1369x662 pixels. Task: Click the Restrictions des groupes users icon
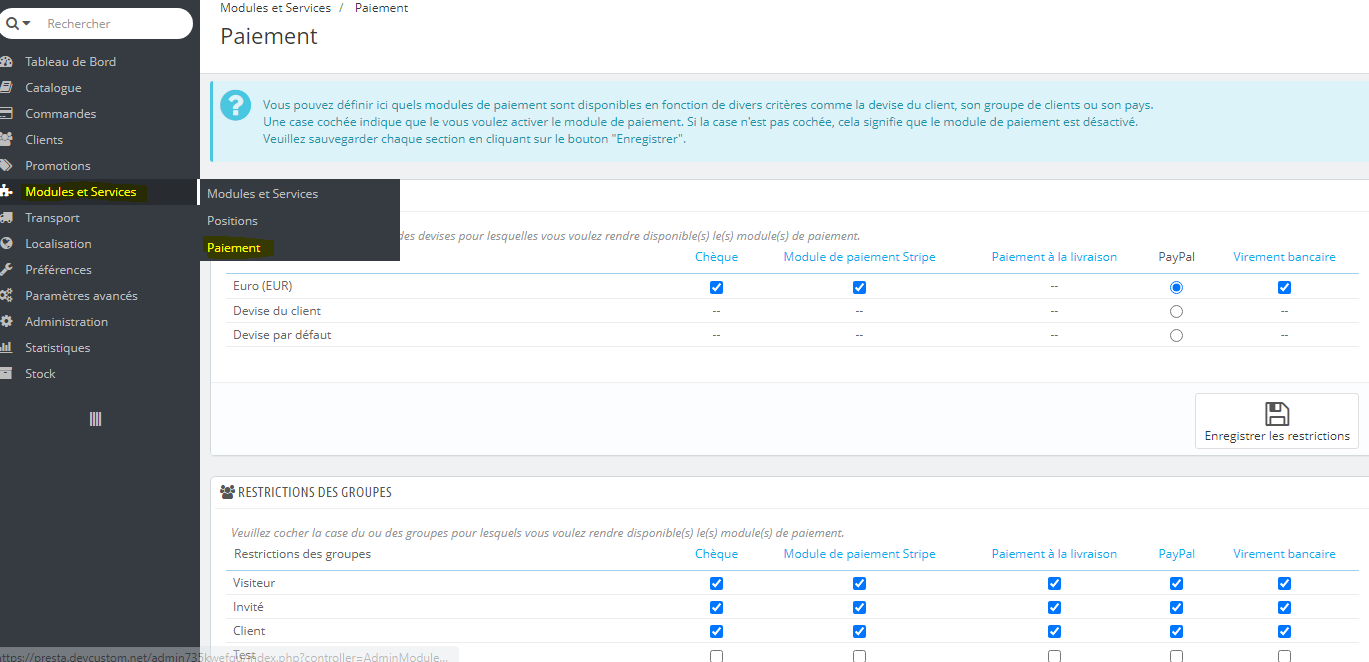pos(227,492)
